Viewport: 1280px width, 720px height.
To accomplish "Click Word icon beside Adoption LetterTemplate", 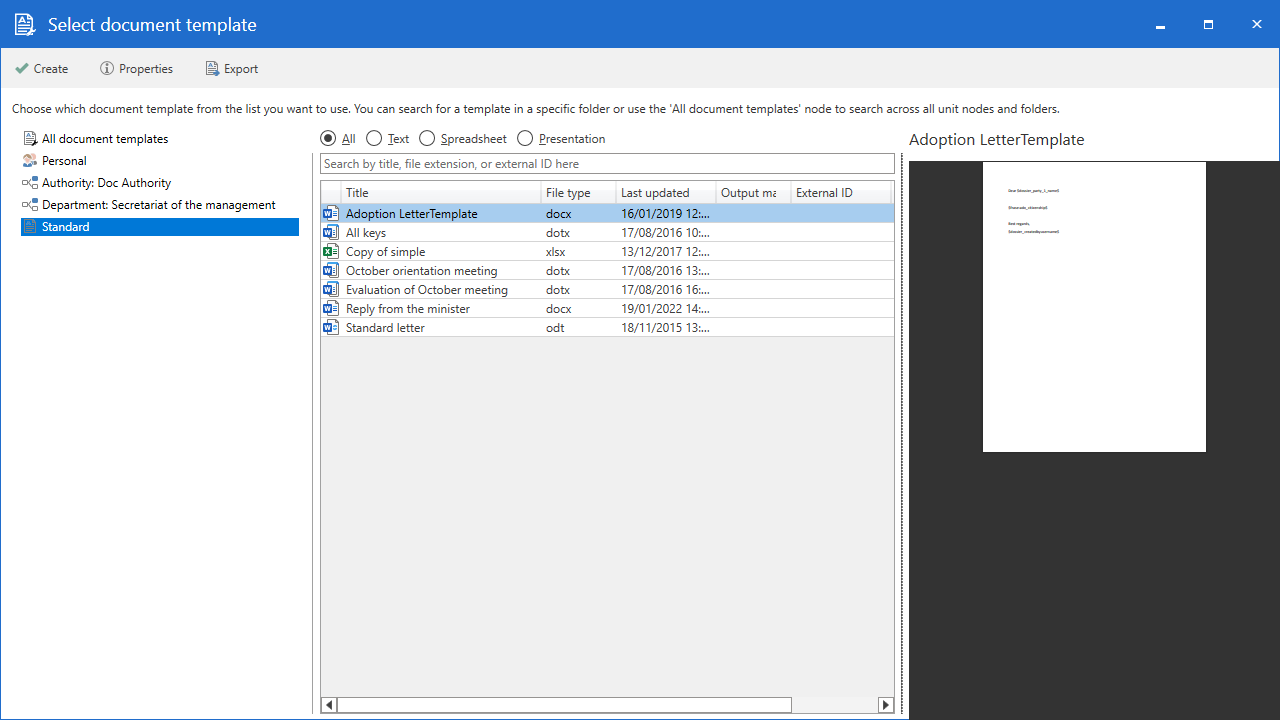I will [331, 214].
